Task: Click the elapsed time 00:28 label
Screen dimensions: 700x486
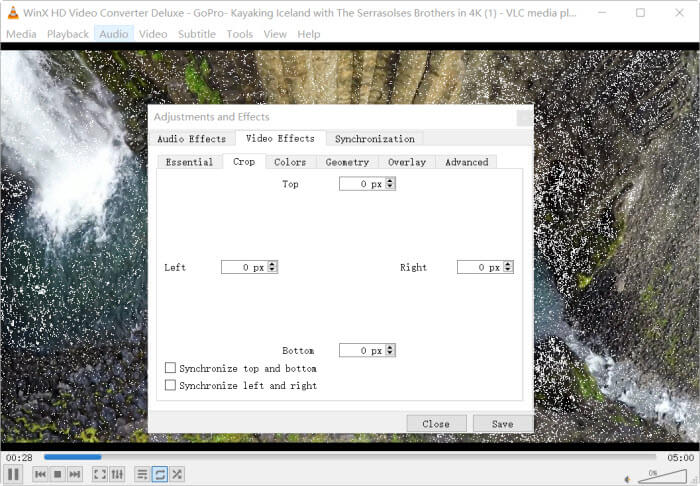Action: pyautogui.click(x=19, y=457)
